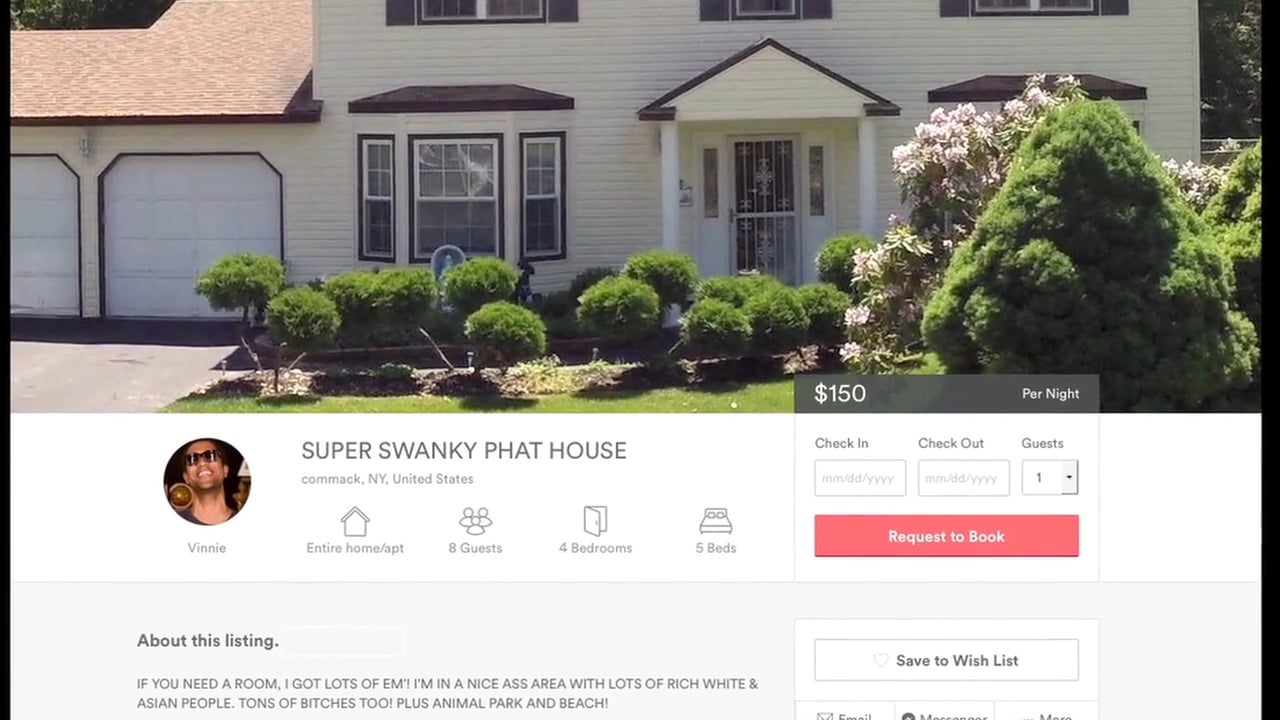Expand the Guests count dropdown
The height and width of the screenshot is (720, 1280).
pyautogui.click(x=1049, y=478)
